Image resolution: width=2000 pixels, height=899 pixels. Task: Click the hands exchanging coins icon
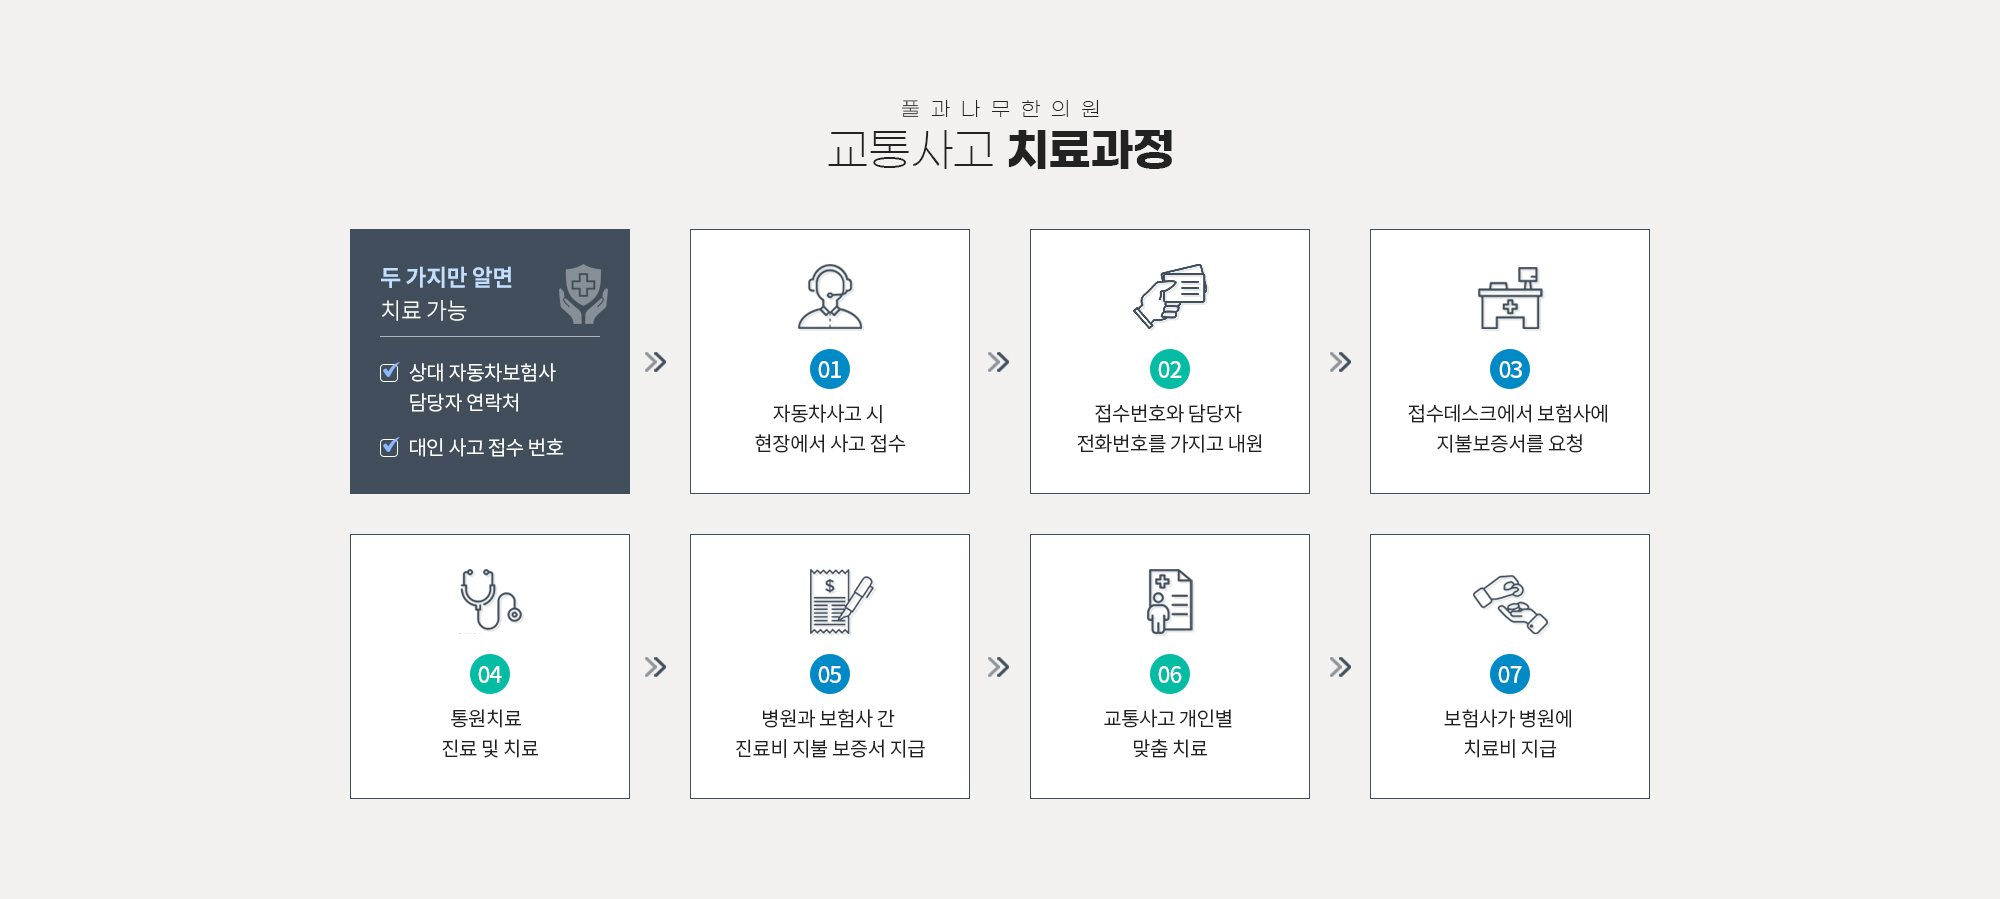click(1510, 604)
